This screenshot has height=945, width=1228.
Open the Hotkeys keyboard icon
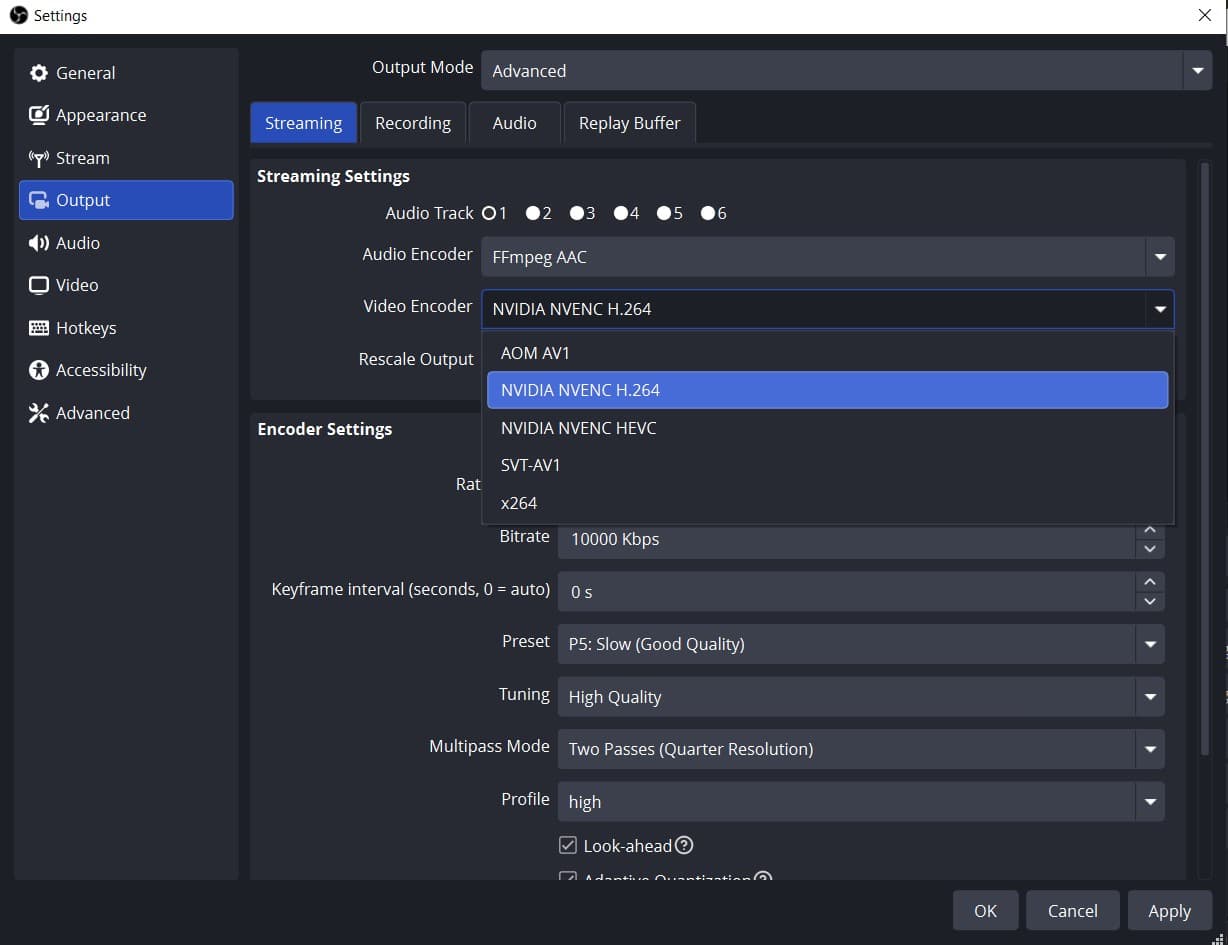pyautogui.click(x=39, y=328)
